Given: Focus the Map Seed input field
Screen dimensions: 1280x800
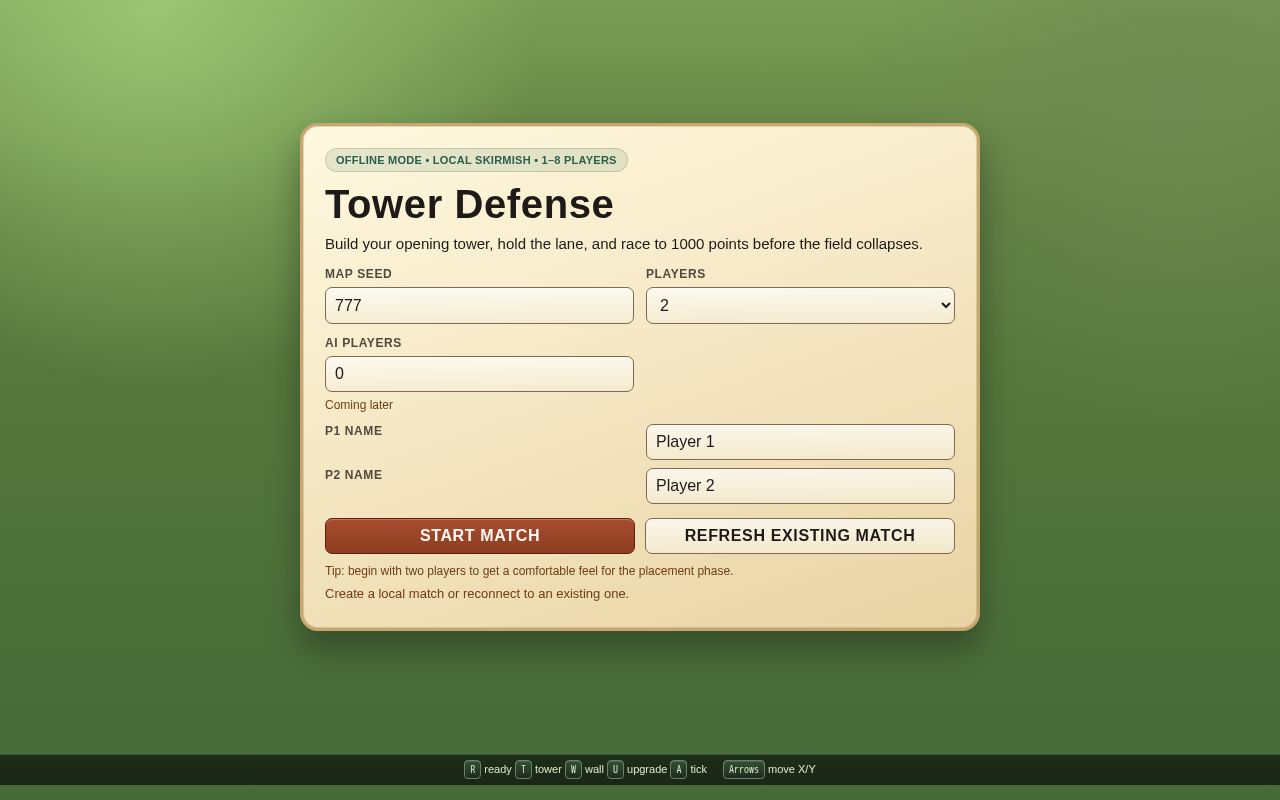Looking at the screenshot, I should (x=479, y=306).
